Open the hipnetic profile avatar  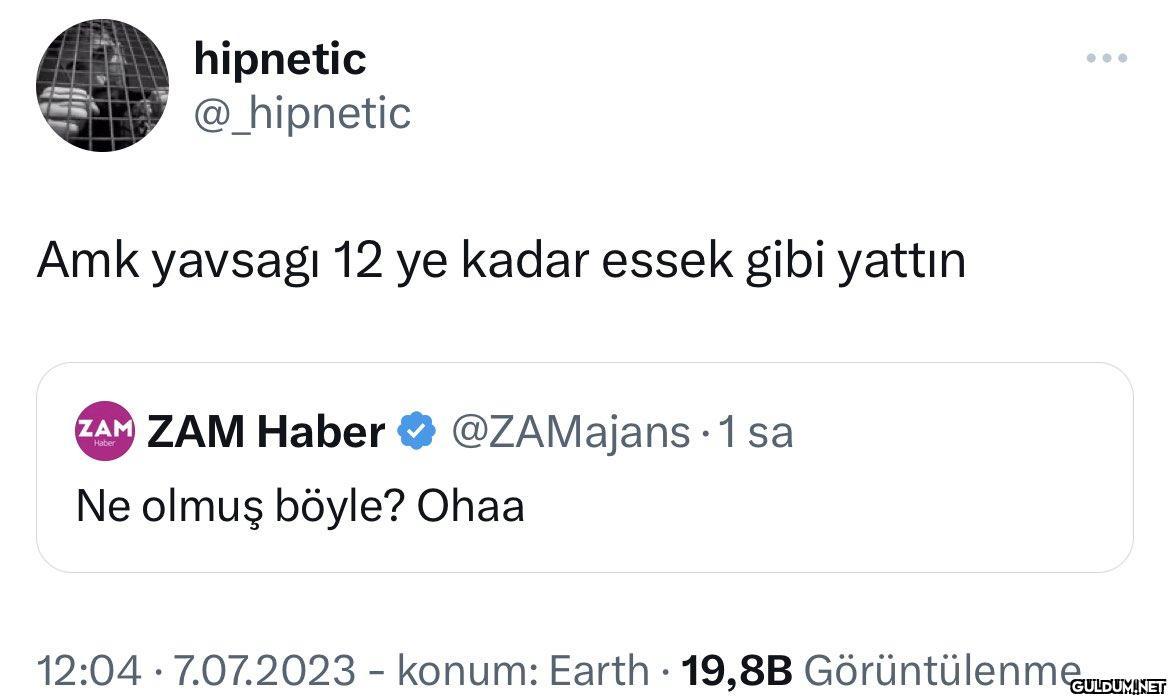coord(102,86)
